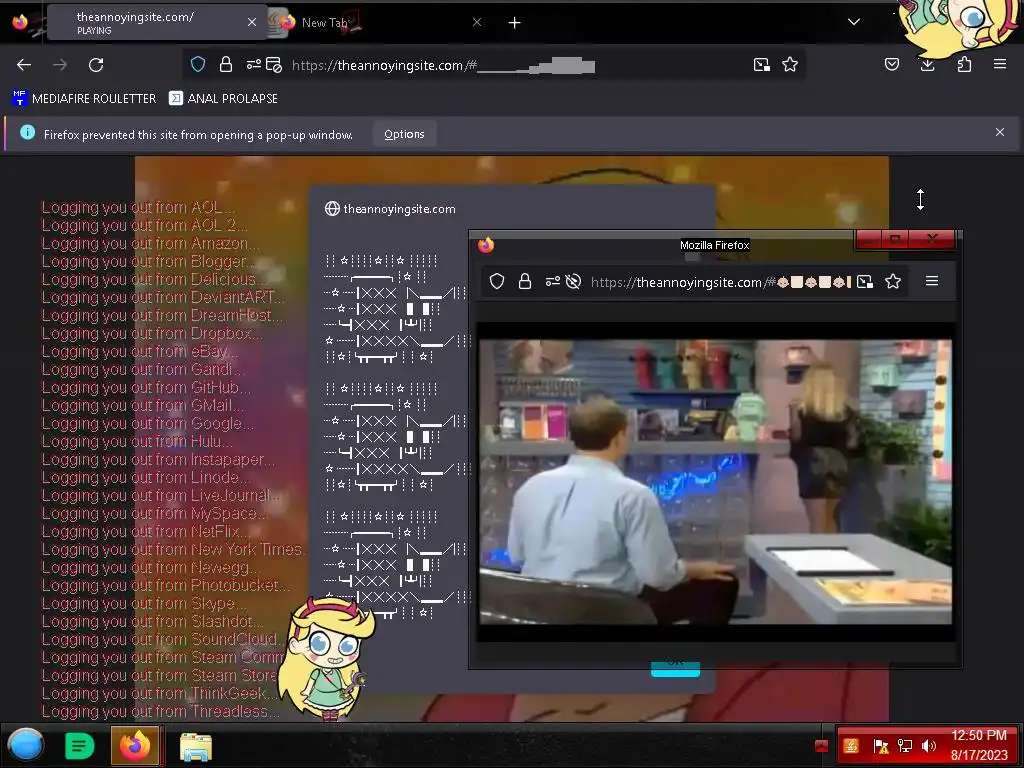Click 'Logging you out from Dropbox' text
Image resolution: width=1024 pixels, height=768 pixels.
(x=152, y=334)
